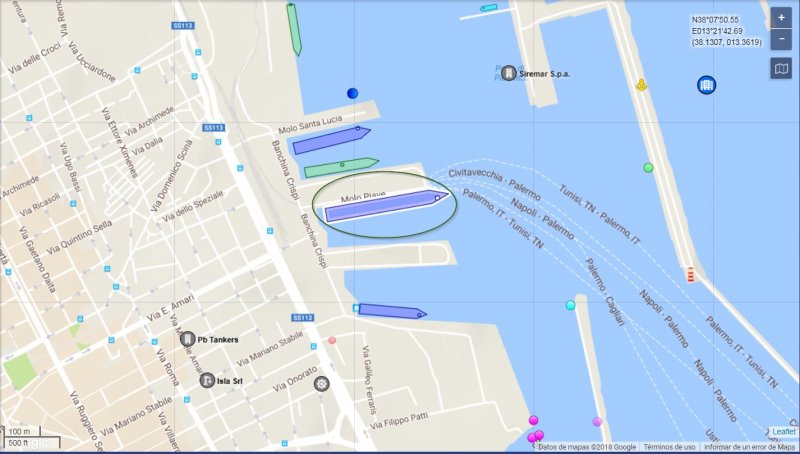Screen dimensions: 800x454
Task: Open the Términos de uso link
Action: point(669,447)
